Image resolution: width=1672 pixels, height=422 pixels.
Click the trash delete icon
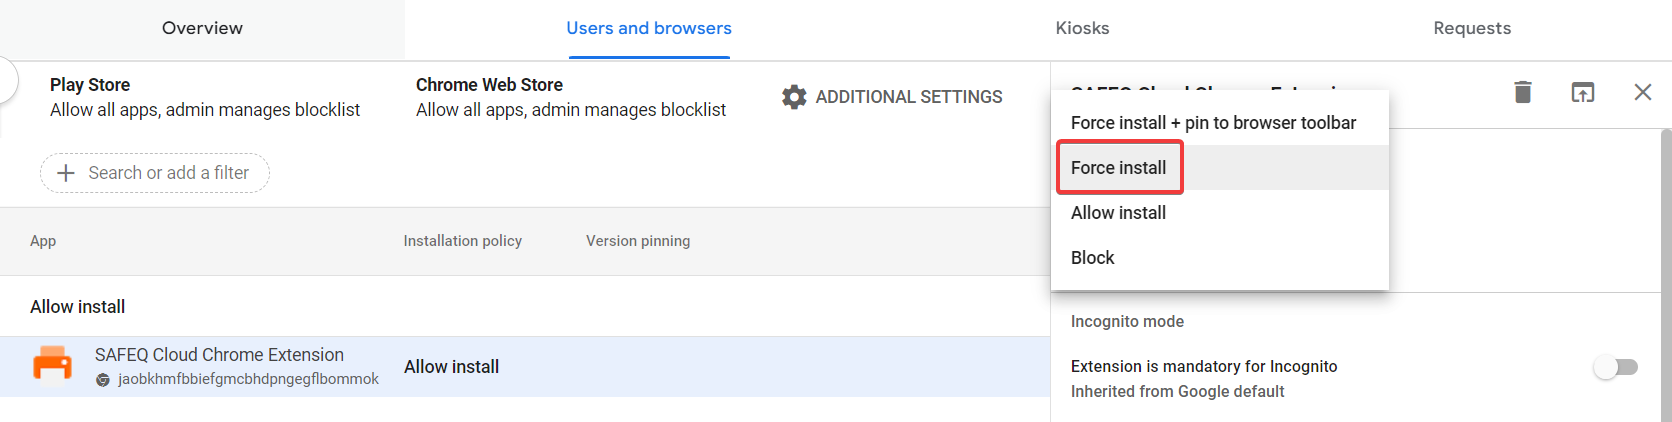point(1523,92)
